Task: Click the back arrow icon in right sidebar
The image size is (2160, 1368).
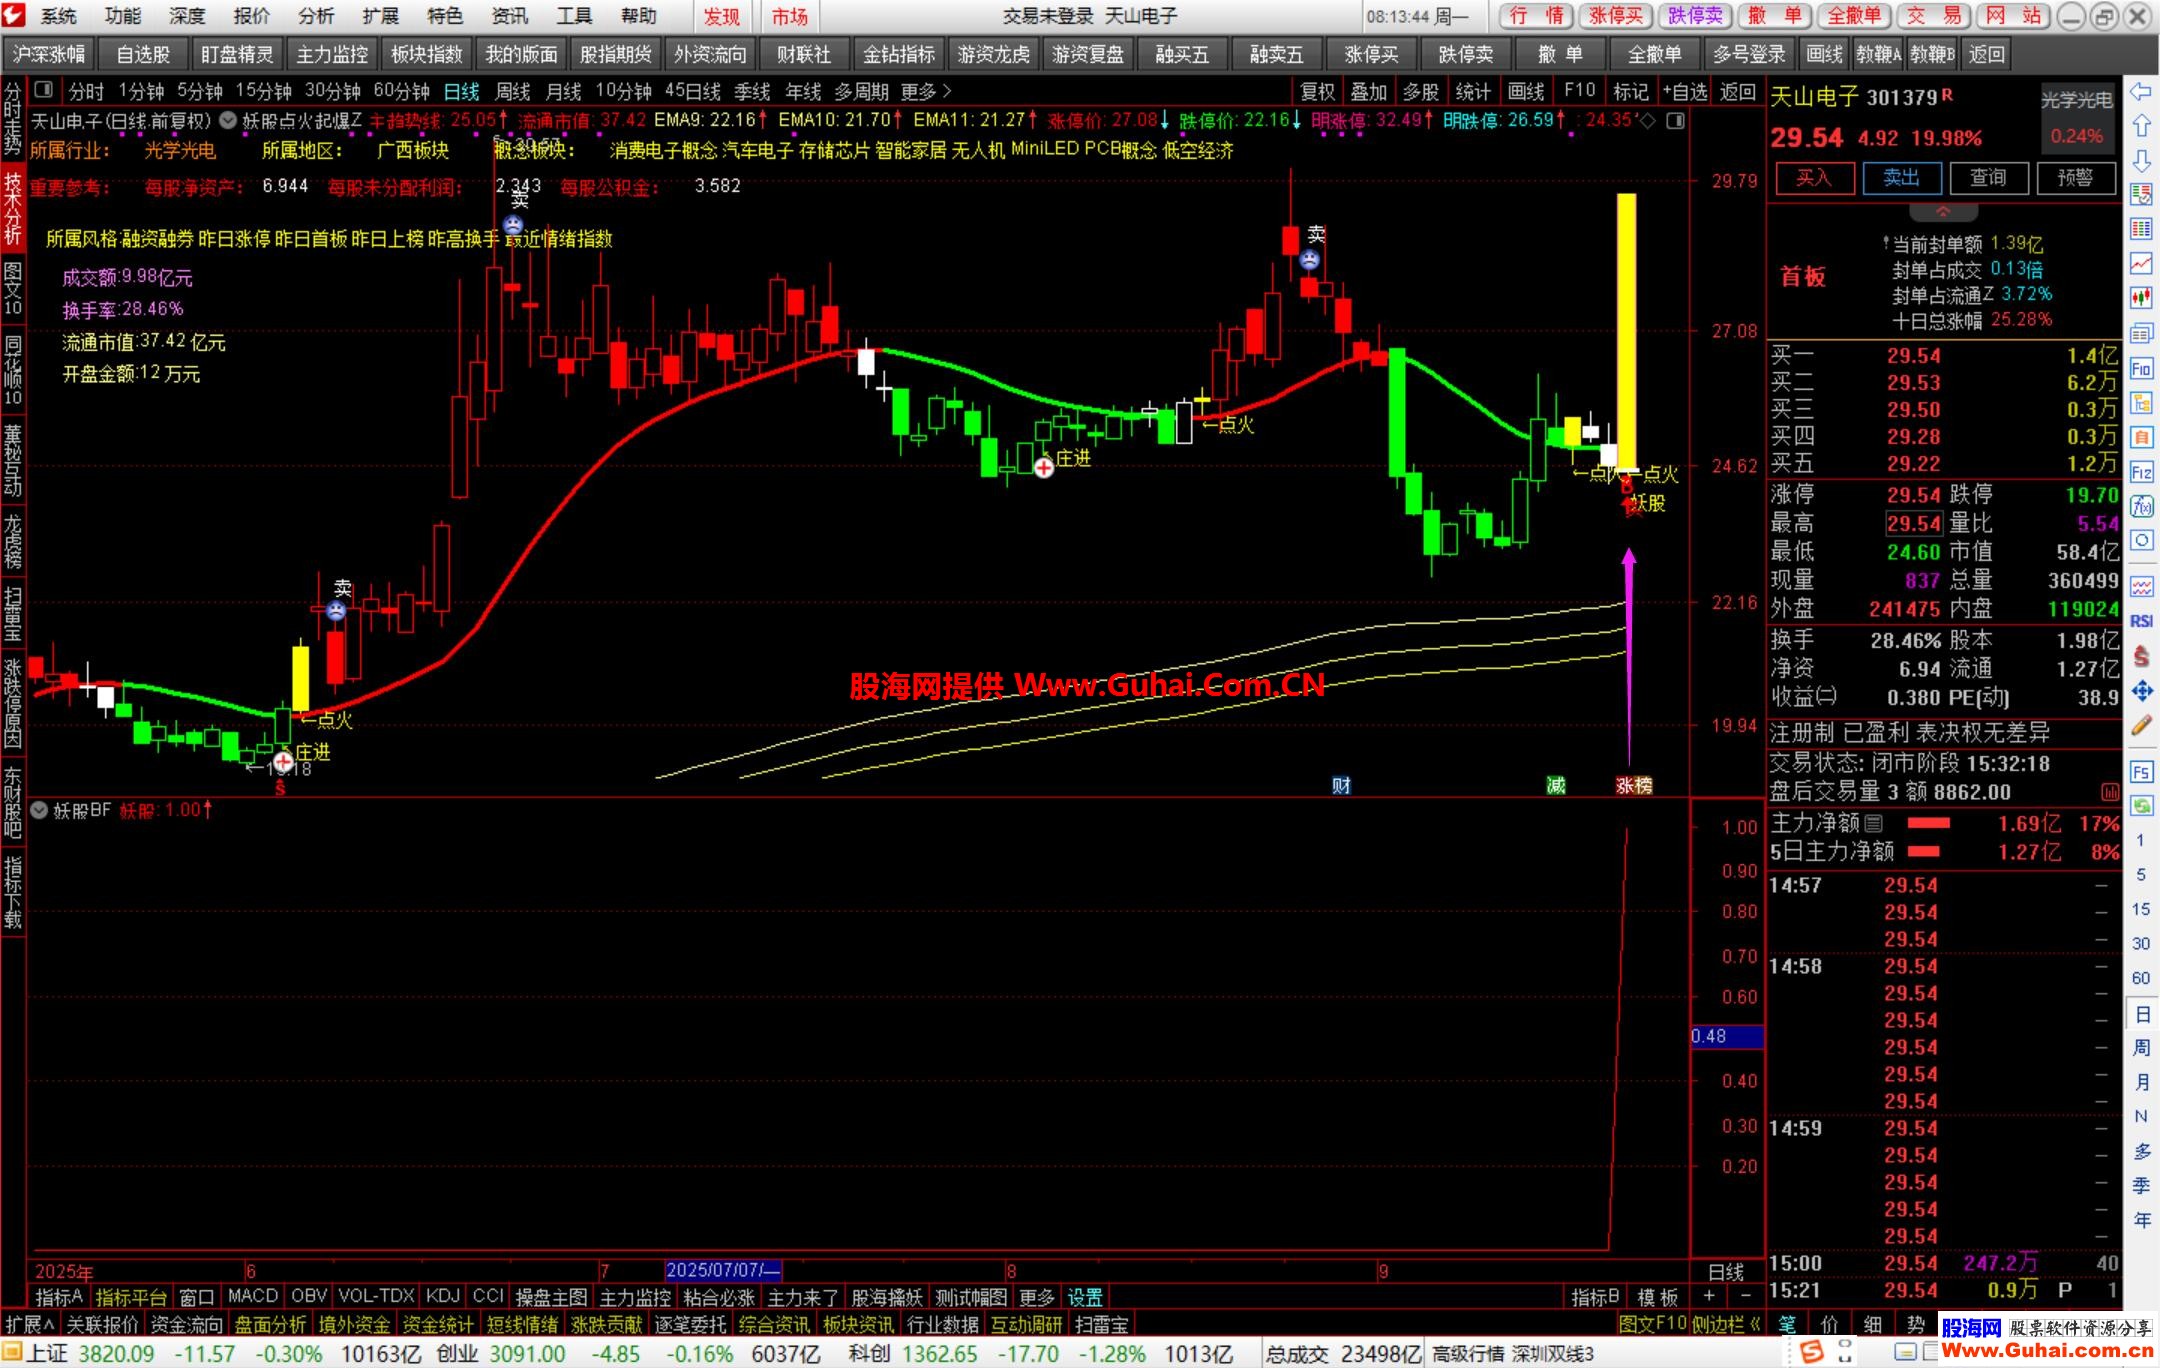Action: pos(2141,93)
